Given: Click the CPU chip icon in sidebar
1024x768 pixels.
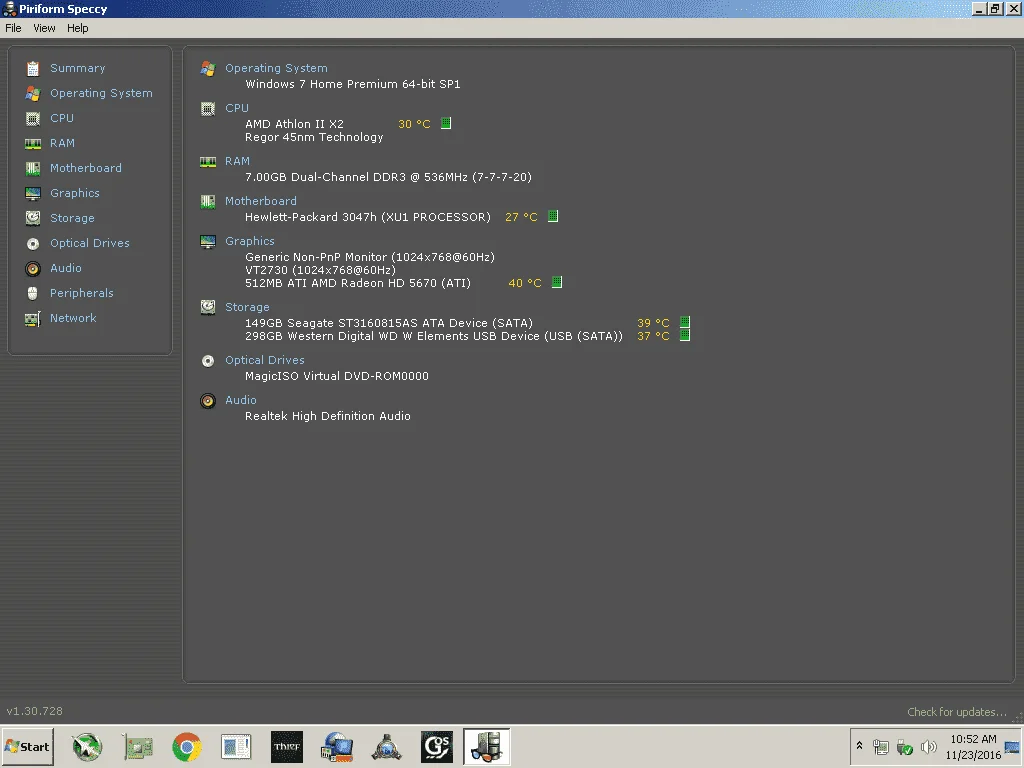Looking at the screenshot, I should click(x=33, y=118).
